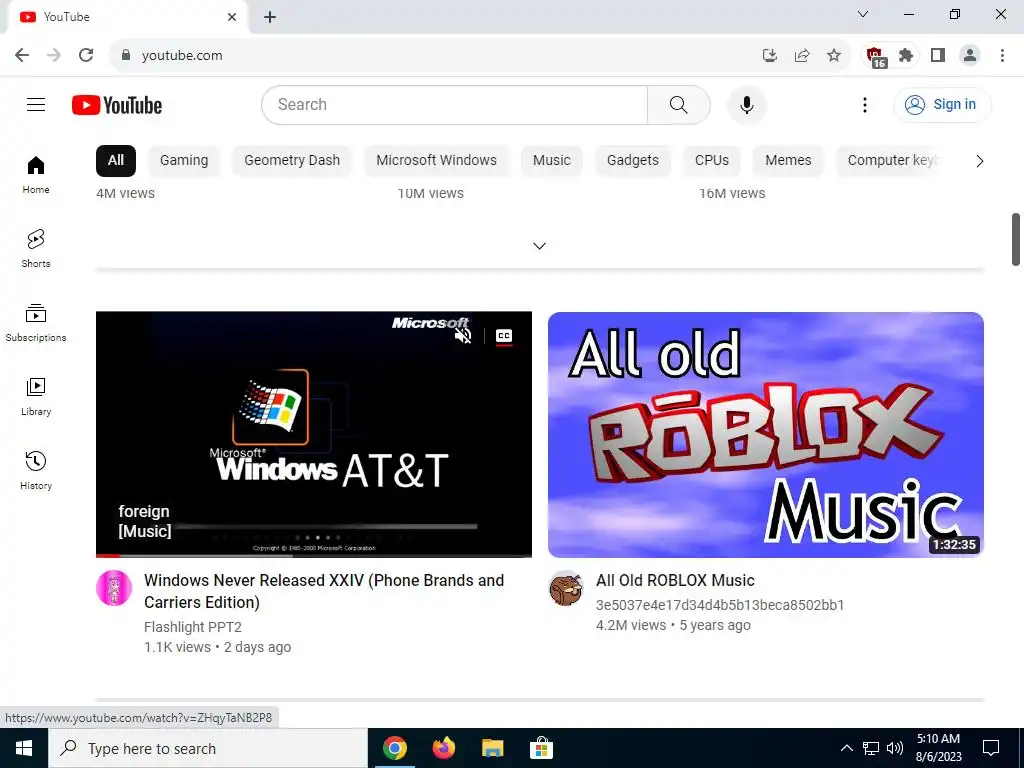Image resolution: width=1024 pixels, height=768 pixels.
Task: Go back with the browser back arrow
Action: click(x=22, y=55)
